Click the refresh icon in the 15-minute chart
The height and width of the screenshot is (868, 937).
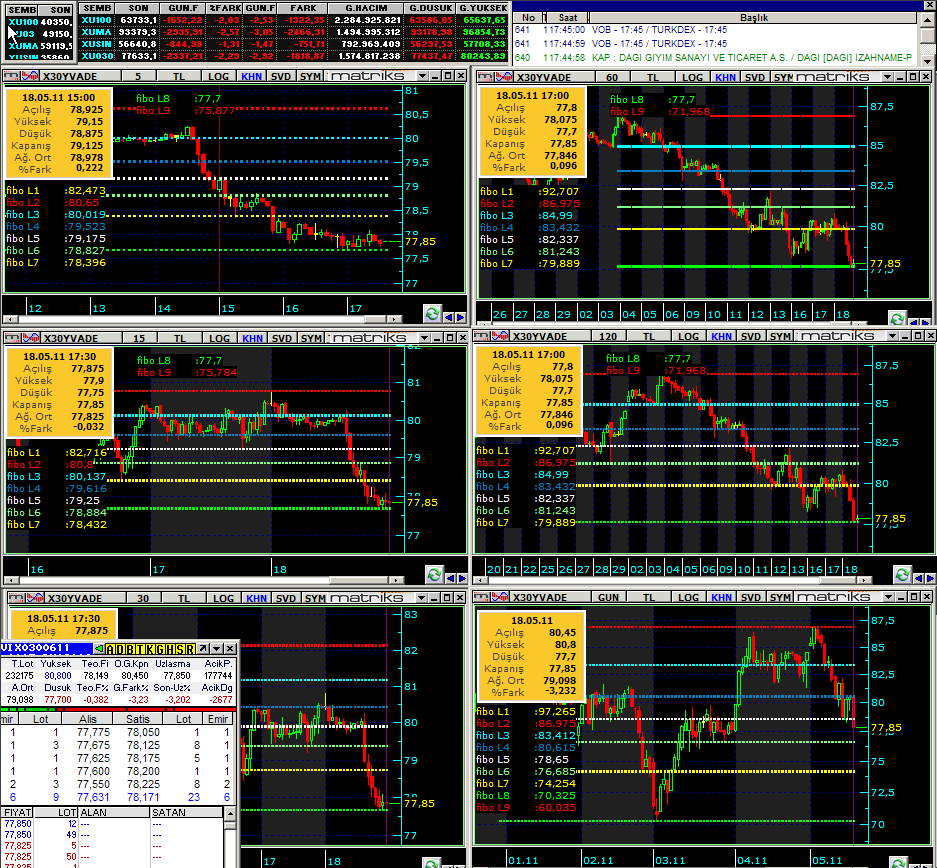(432, 573)
